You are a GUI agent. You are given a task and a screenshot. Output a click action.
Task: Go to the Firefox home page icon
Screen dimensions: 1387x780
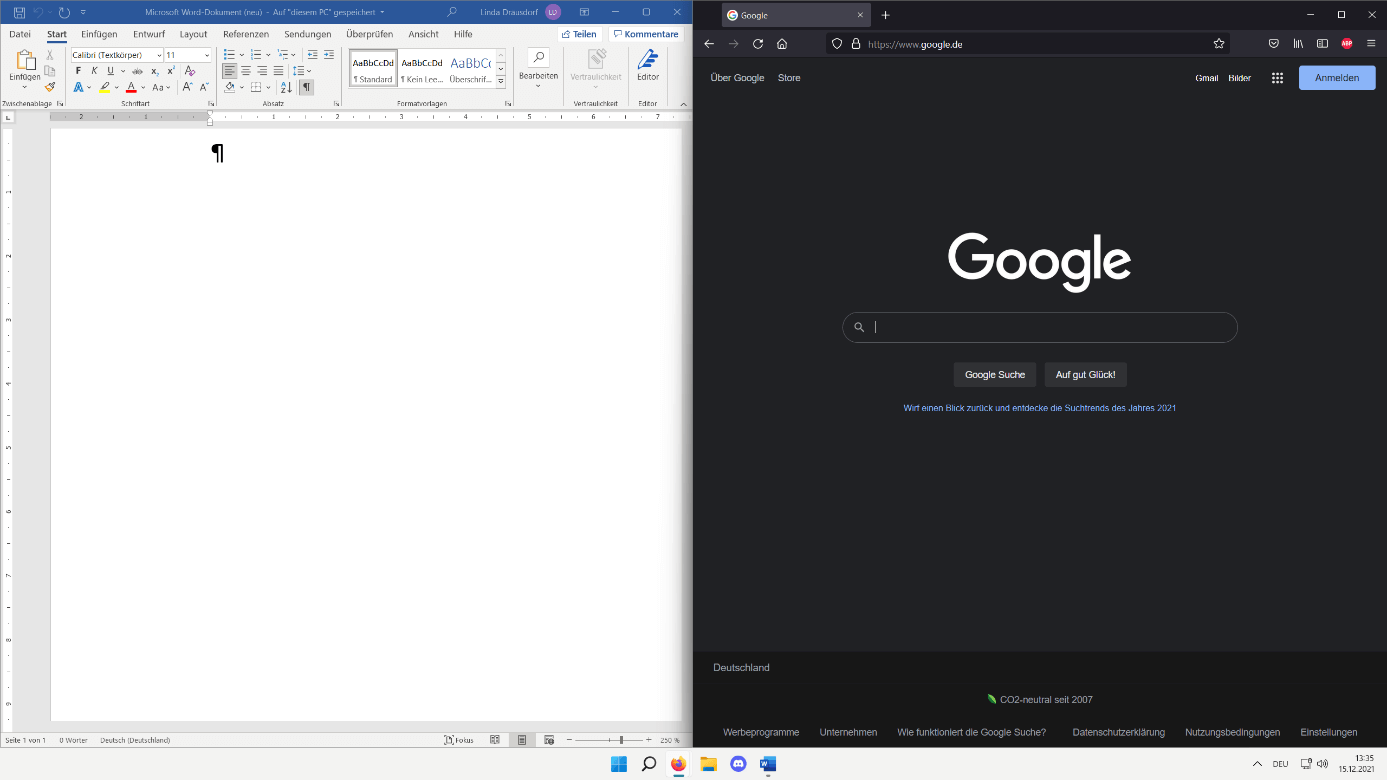click(x=782, y=44)
